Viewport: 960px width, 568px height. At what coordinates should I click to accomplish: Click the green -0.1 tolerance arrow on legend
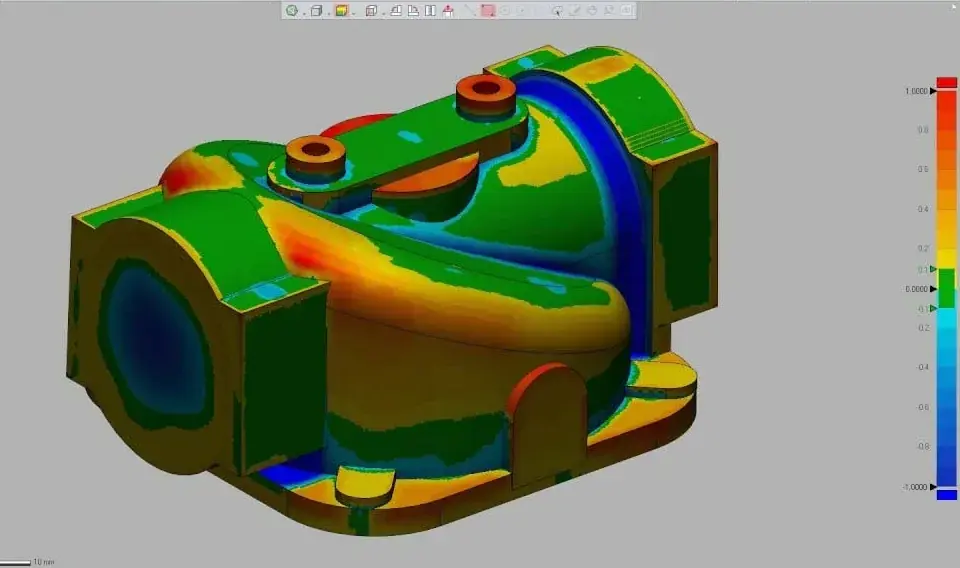pos(933,308)
